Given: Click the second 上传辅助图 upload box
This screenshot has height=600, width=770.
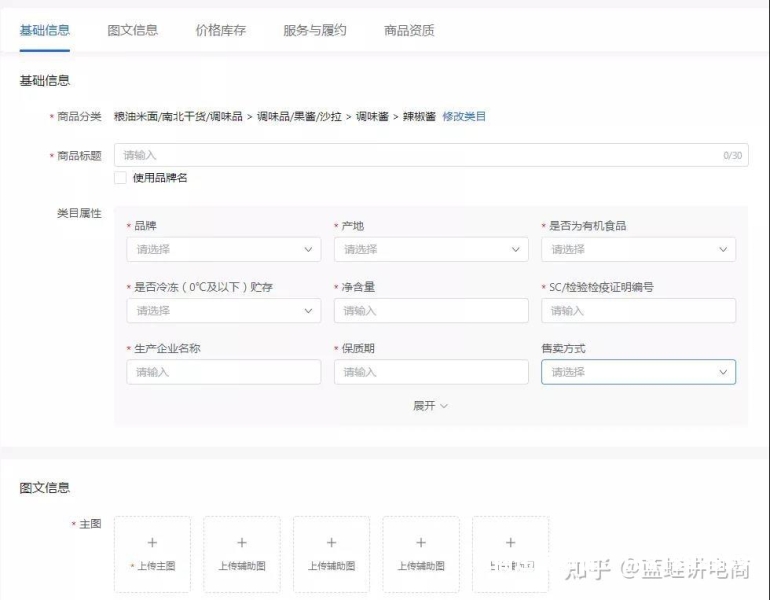Looking at the screenshot, I should [x=331, y=554].
